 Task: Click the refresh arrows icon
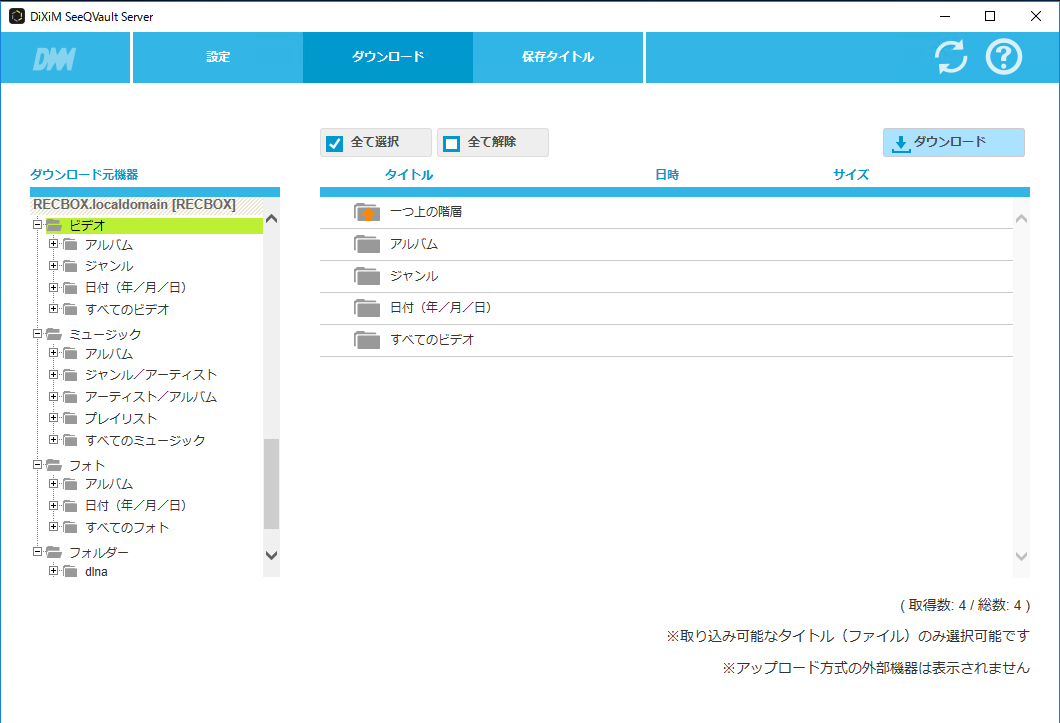951,57
